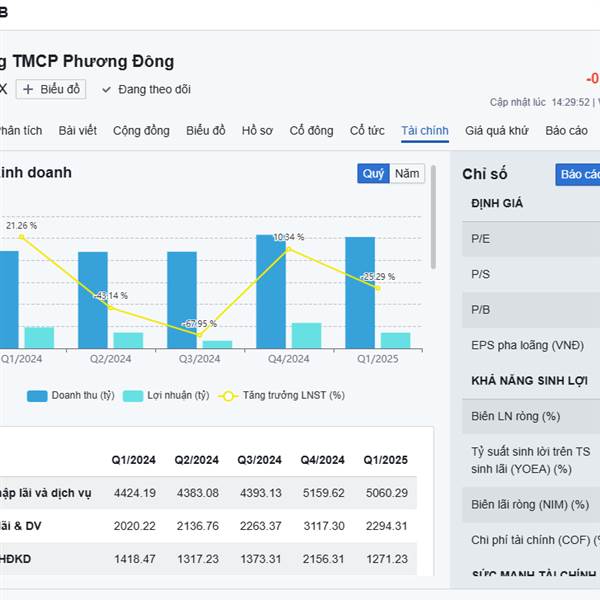Click the Báo cáo blue button in Chỉ số

point(578,174)
